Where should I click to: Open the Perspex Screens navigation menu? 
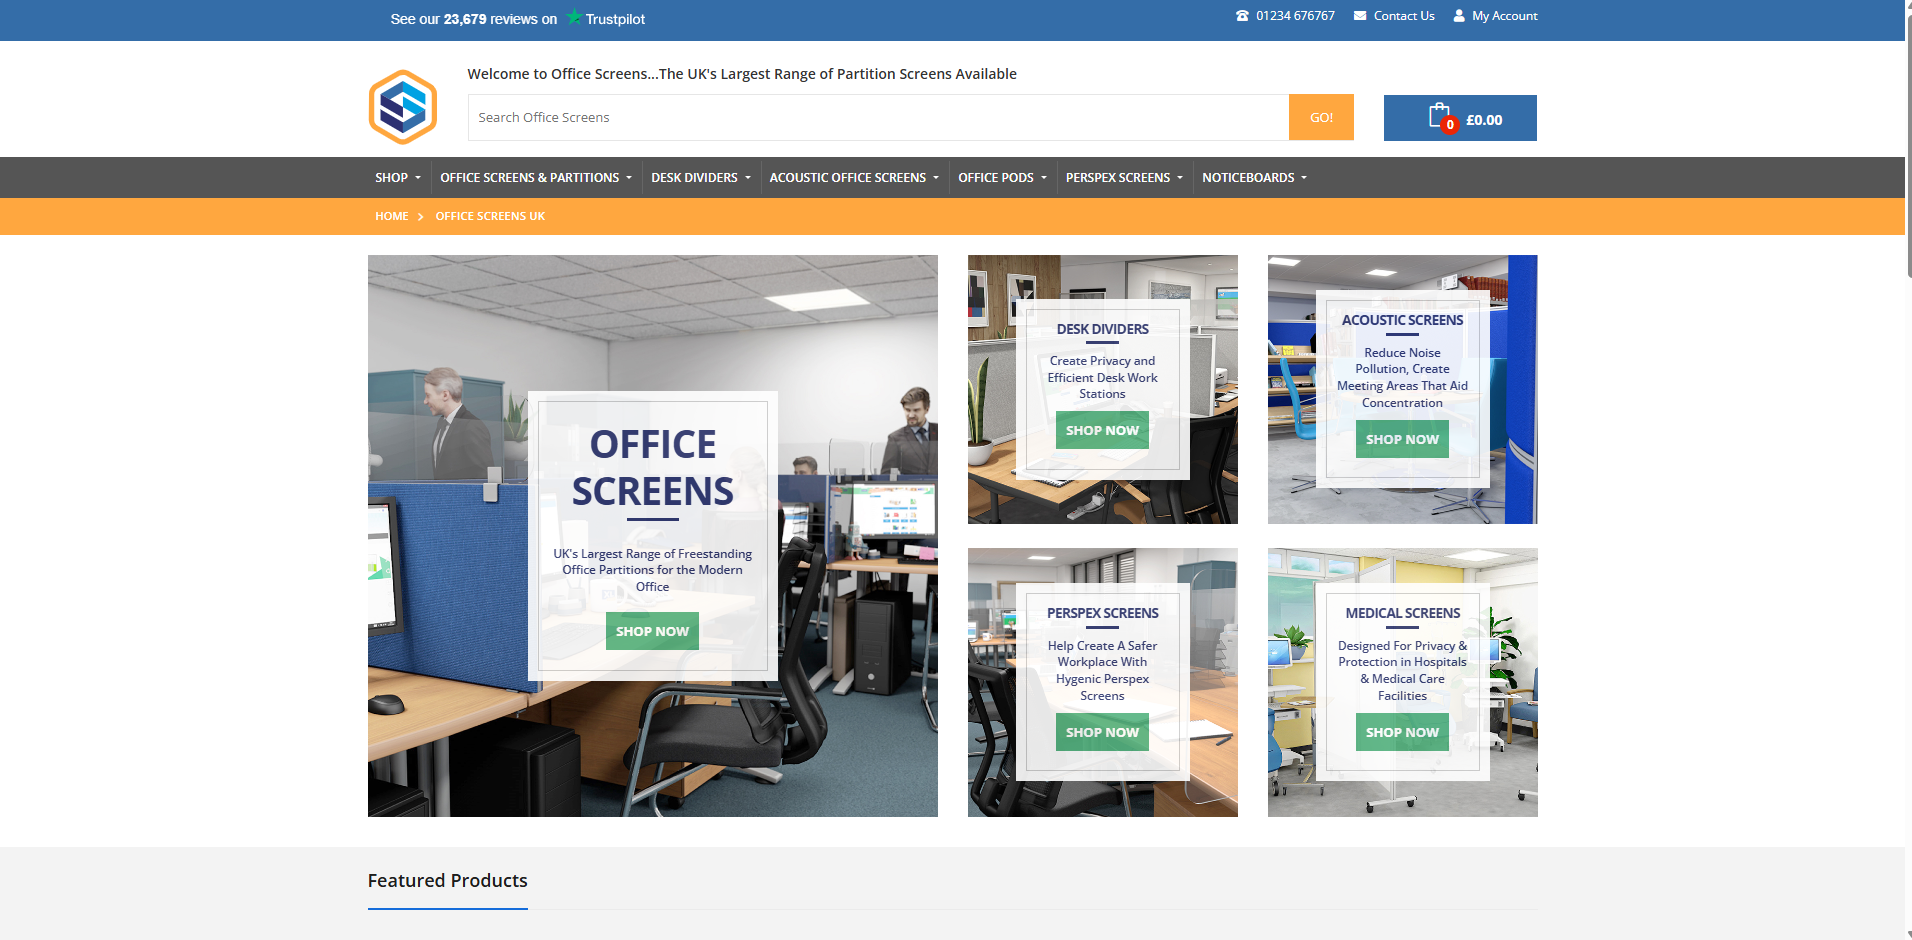pos(1123,178)
